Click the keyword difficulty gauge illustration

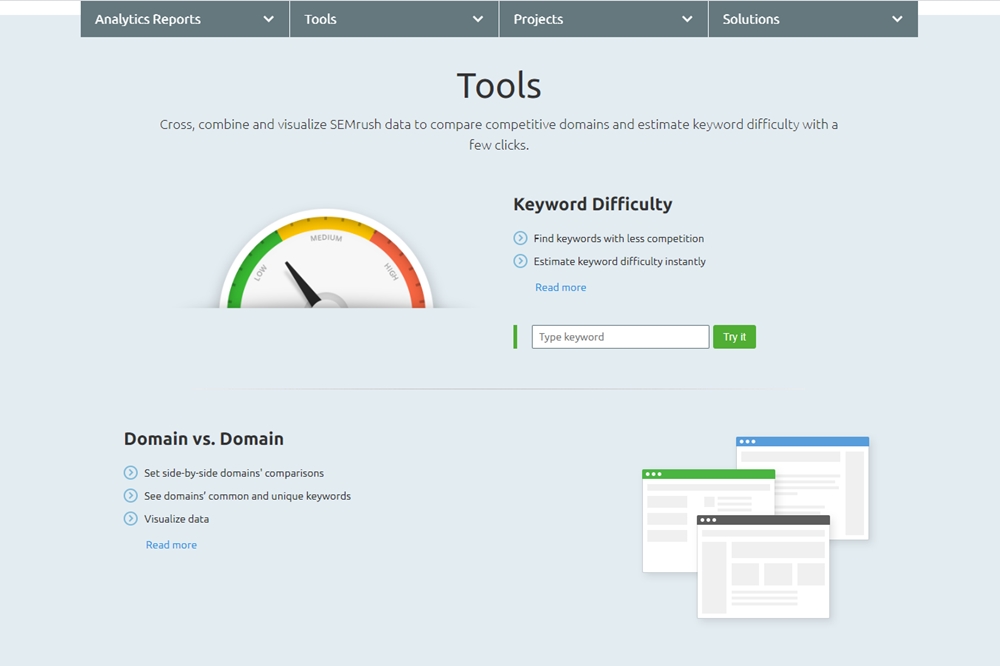(326, 262)
